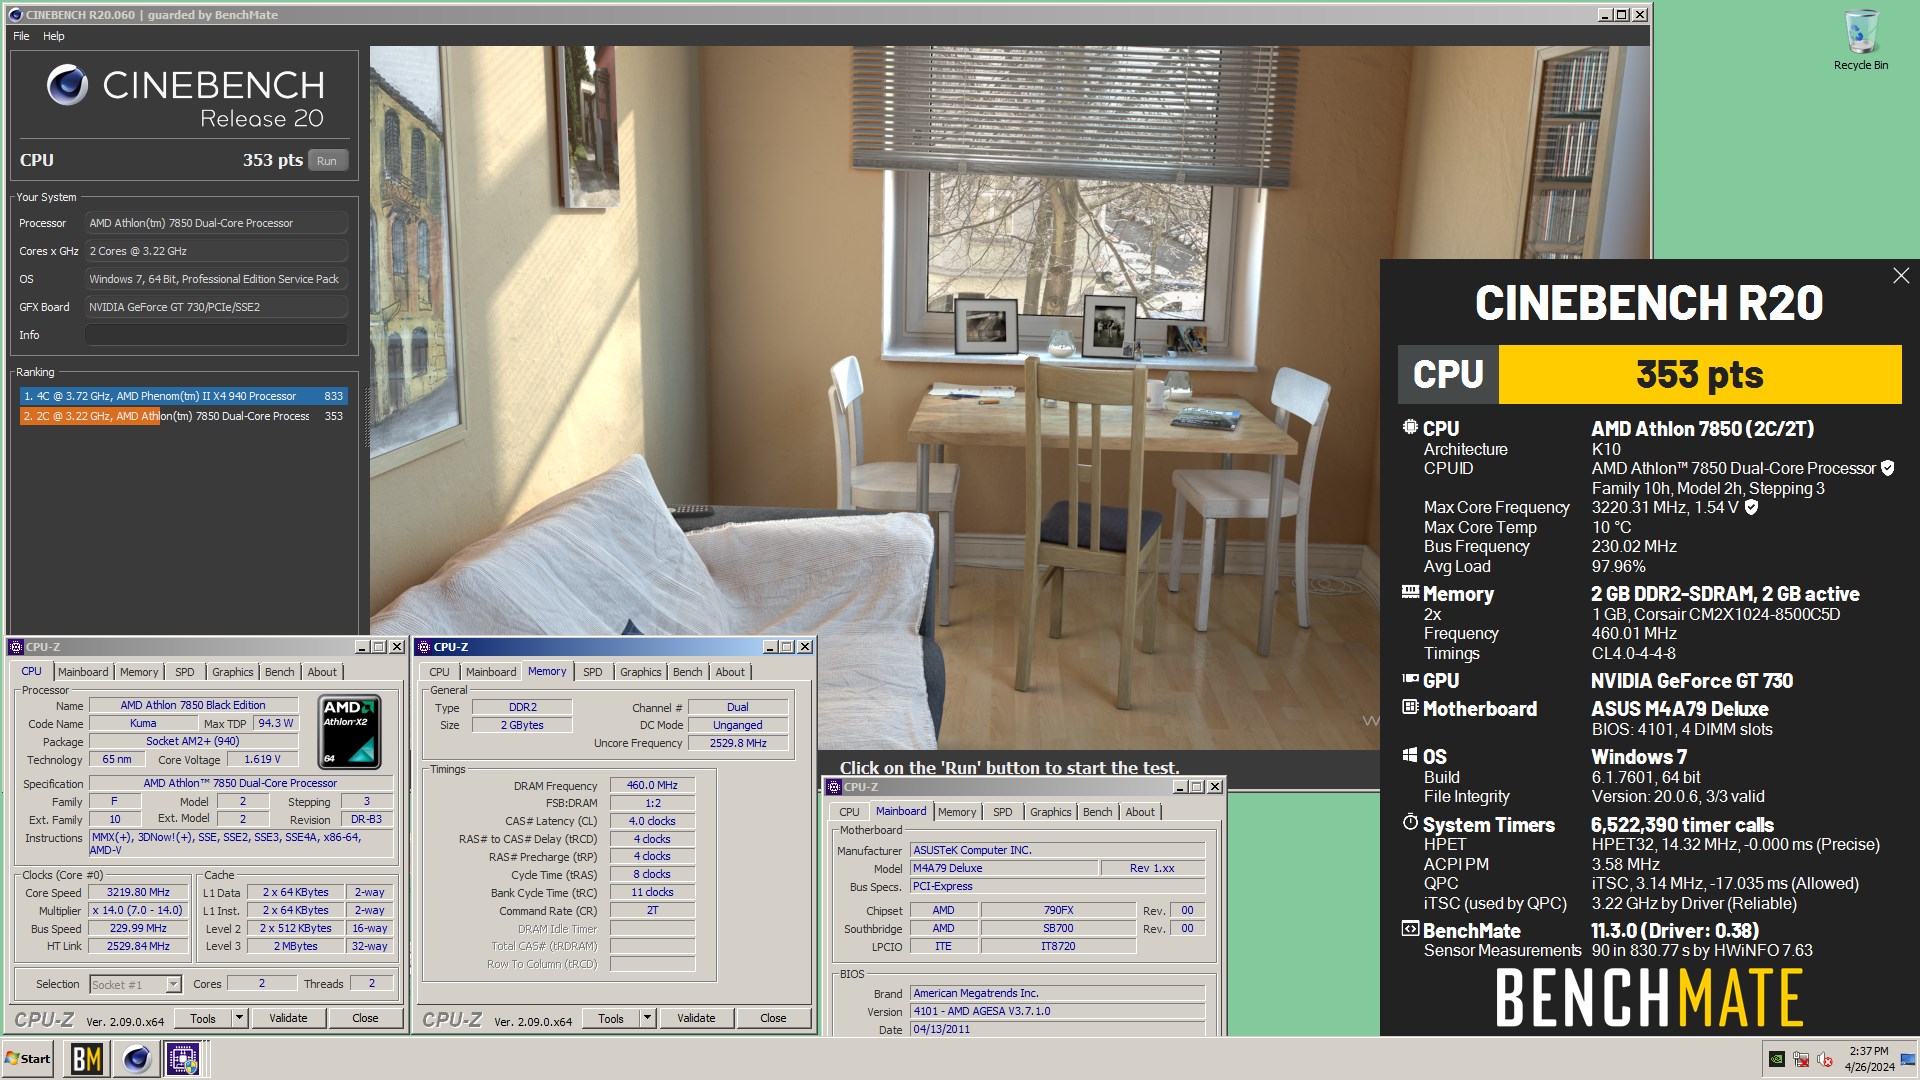Click Close in the Memory CPU-Z window
This screenshot has width=1920, height=1080.
(x=773, y=1018)
